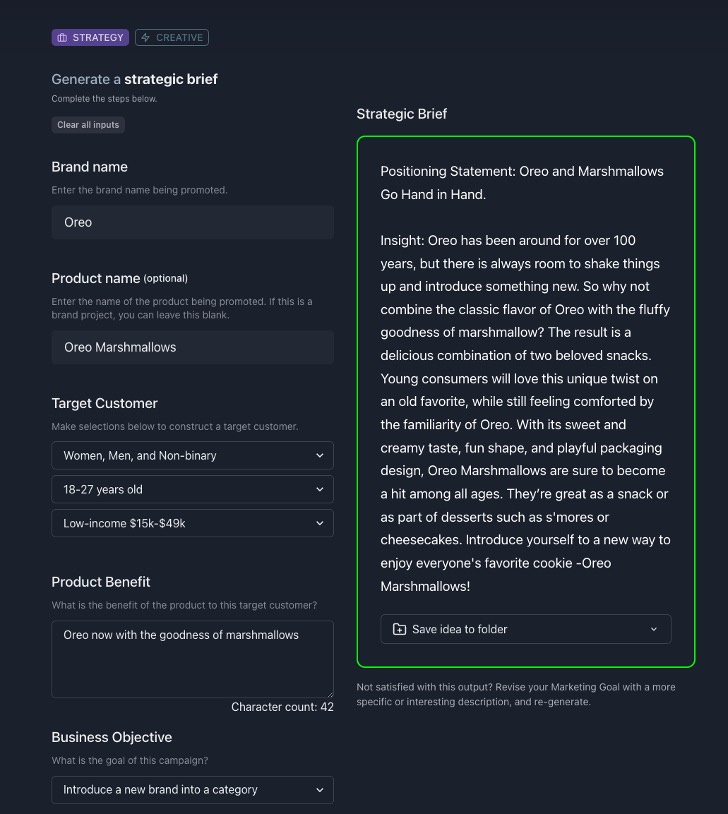Click the Brand name field containing Oreo
The height and width of the screenshot is (814, 728).
pyautogui.click(x=192, y=222)
